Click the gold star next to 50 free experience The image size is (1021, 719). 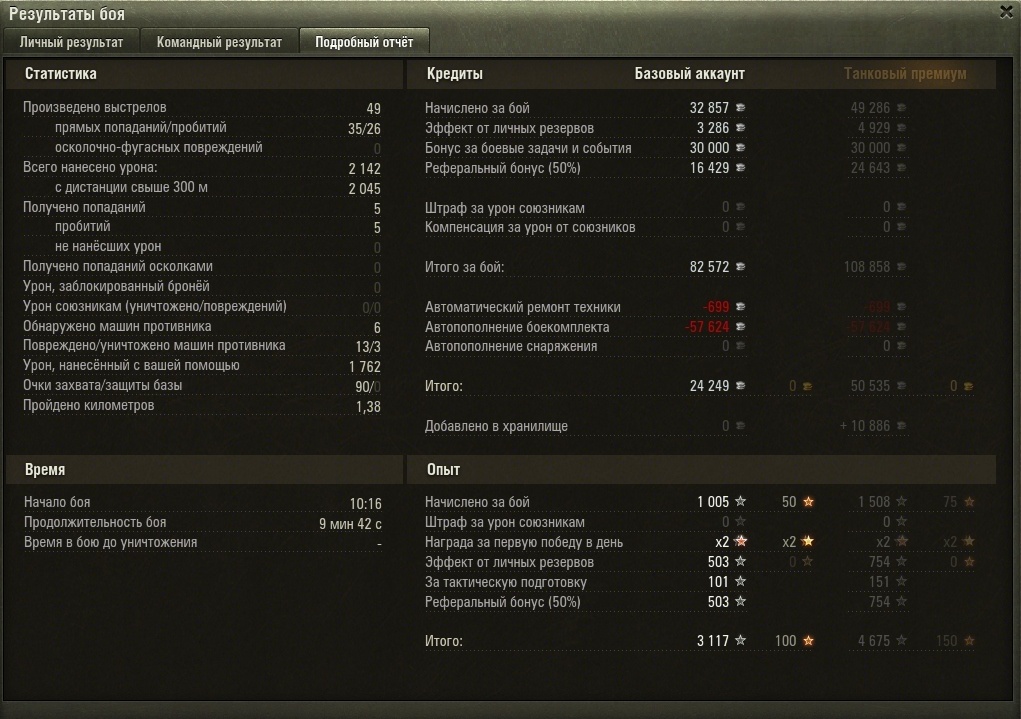pos(808,501)
